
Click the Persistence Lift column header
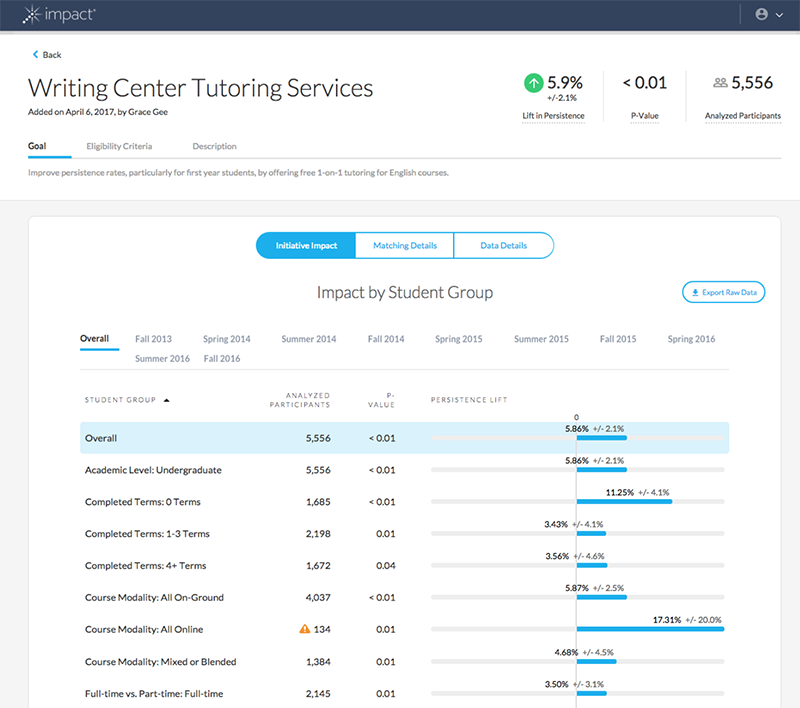469,400
